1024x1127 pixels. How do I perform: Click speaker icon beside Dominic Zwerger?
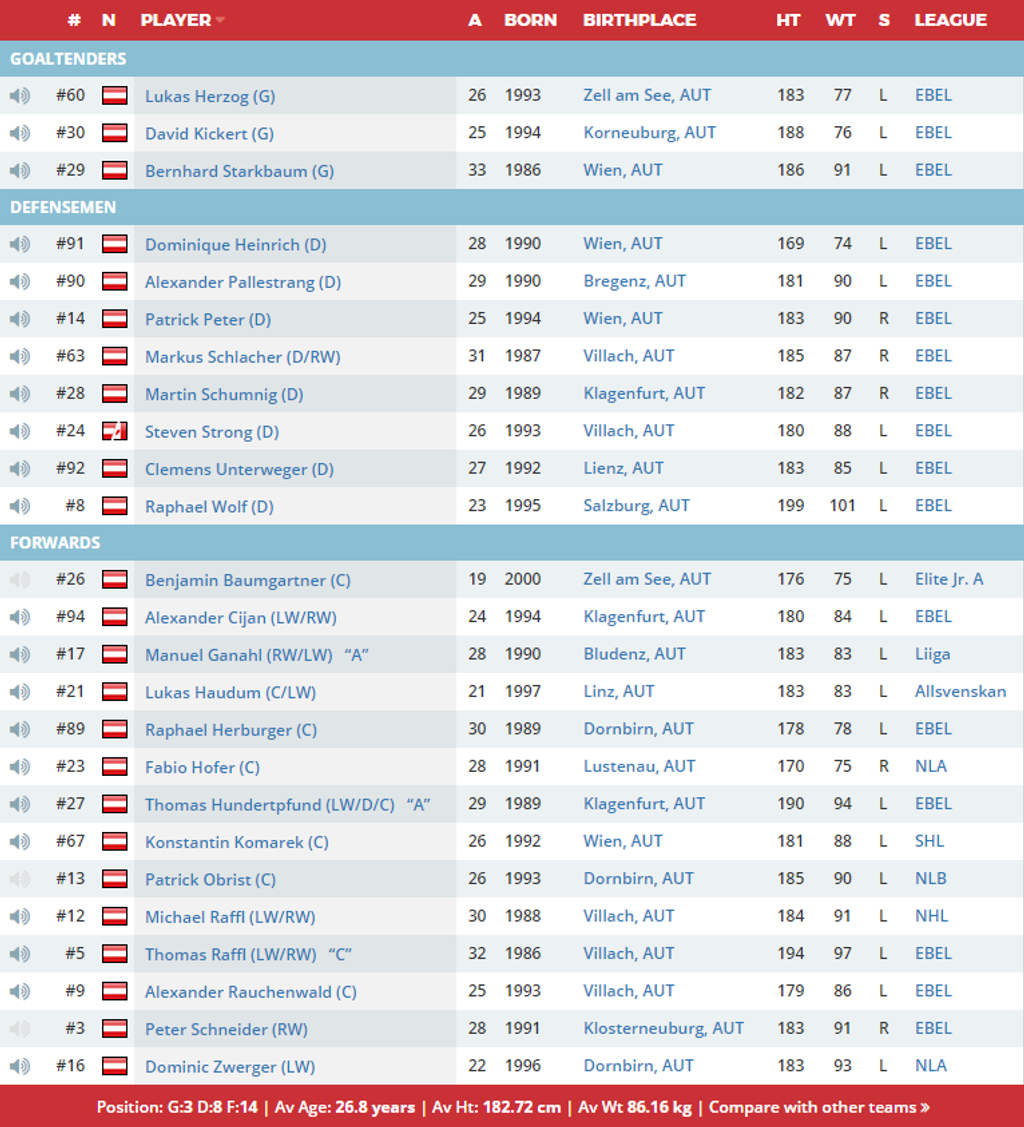pos(20,1066)
